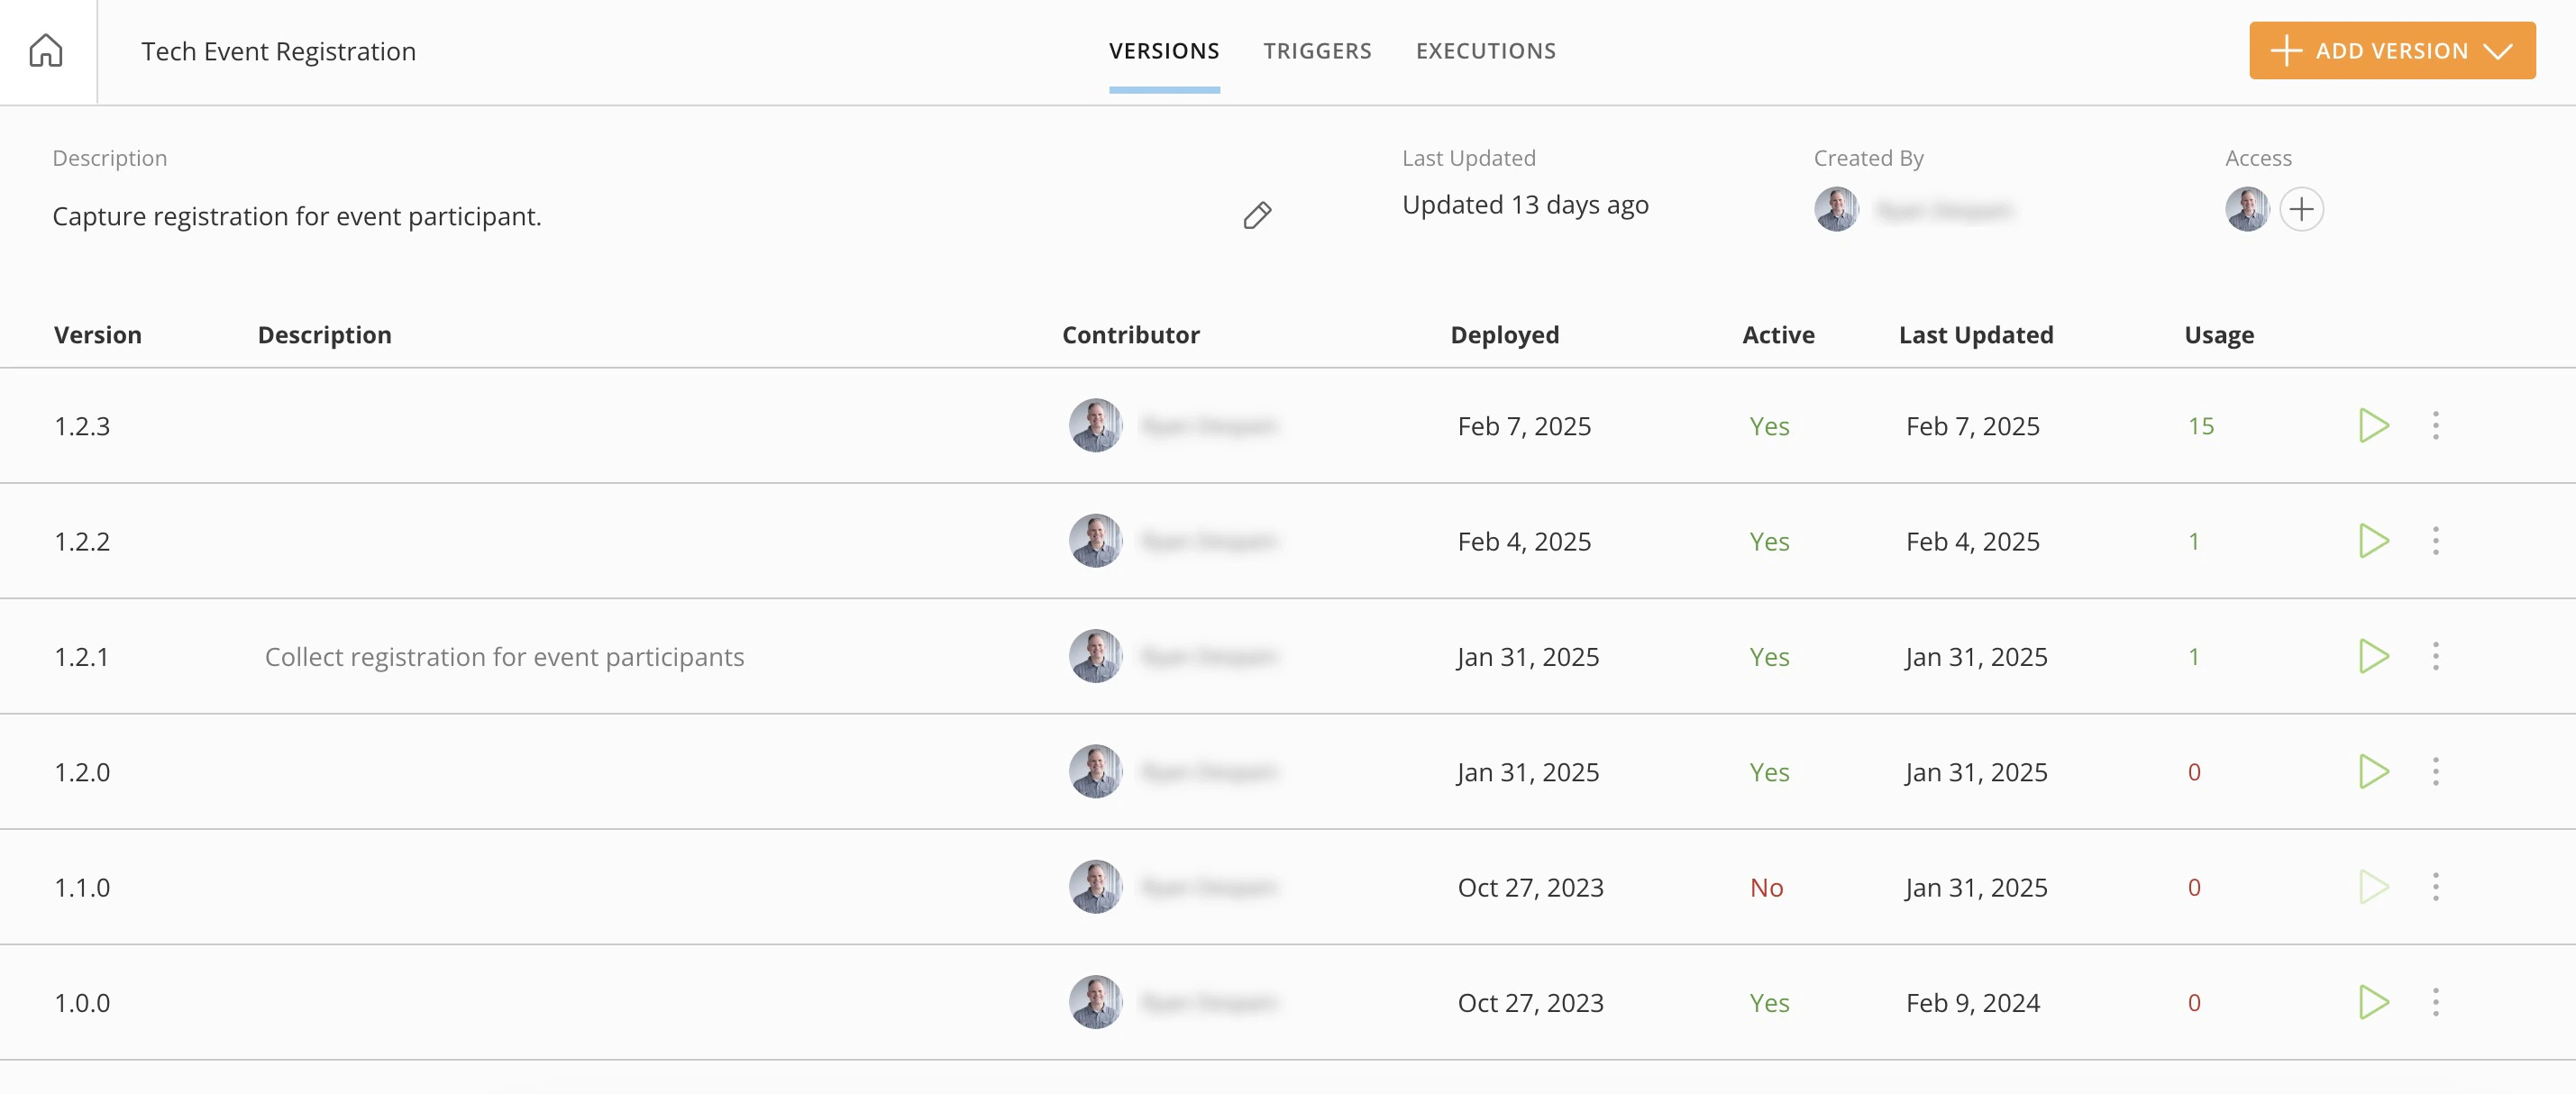Click the Created By avatar
2576x1094 pixels.
[x=1836, y=209]
